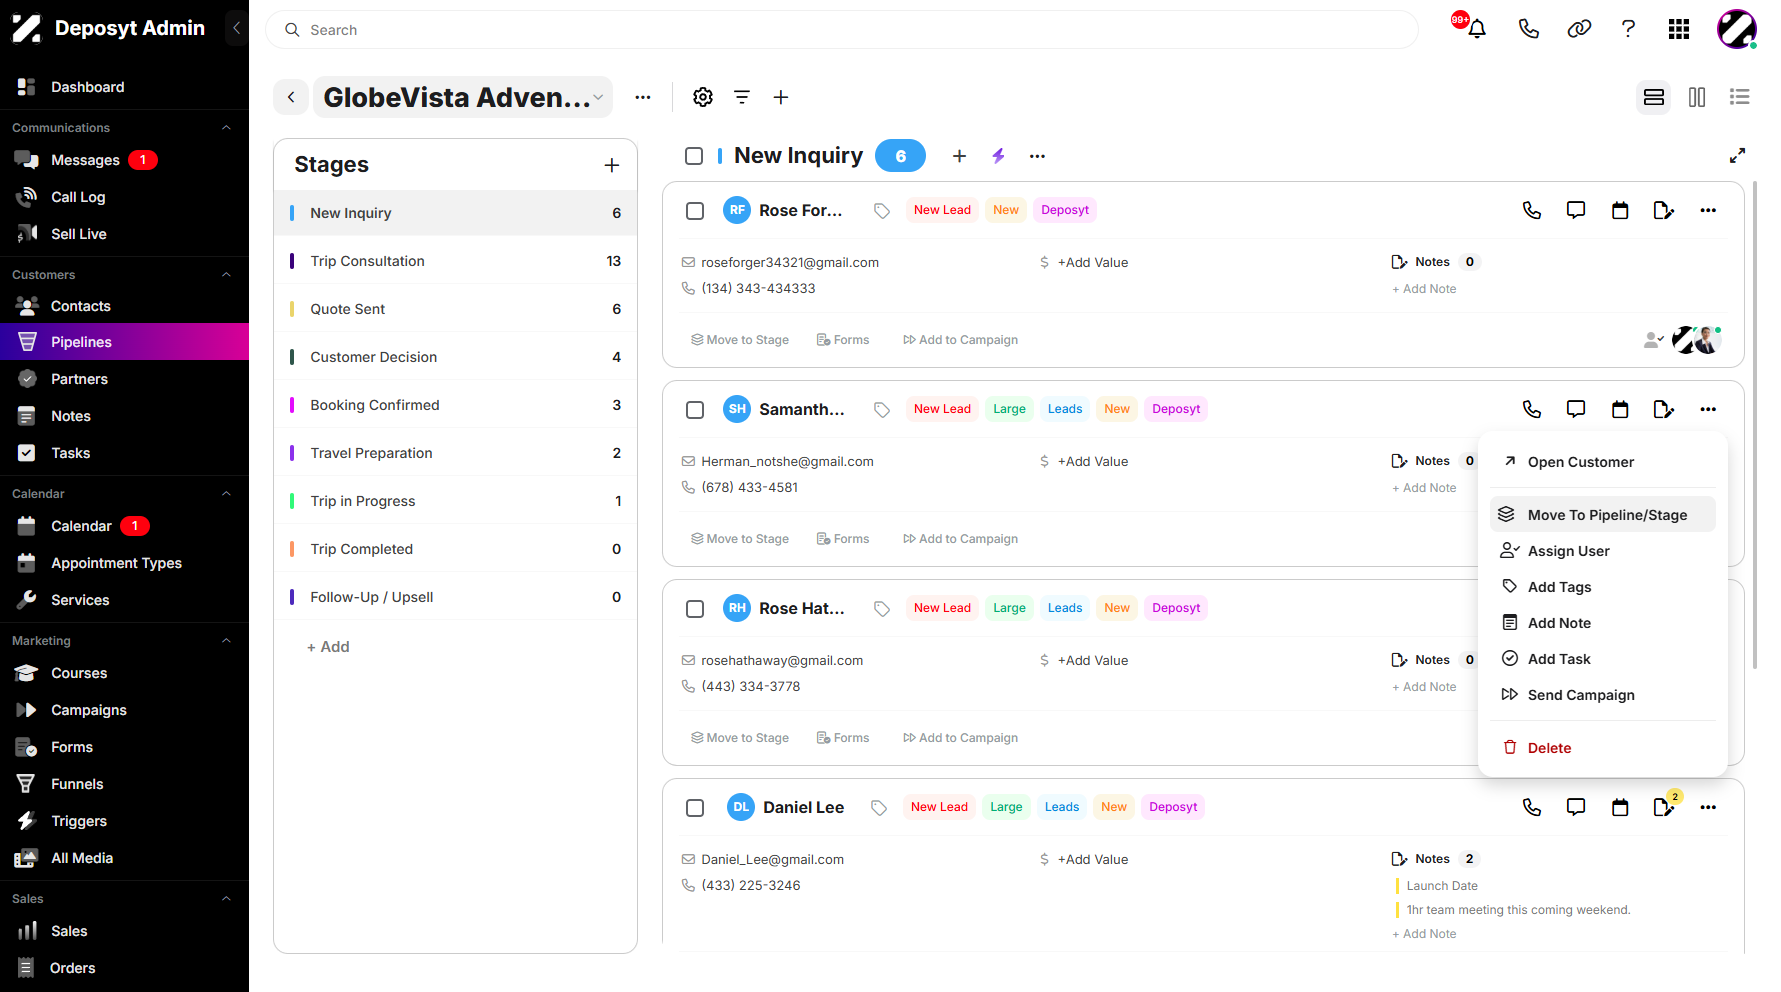Expand the pipeline view fullscreen arrows
The width and height of the screenshot is (1781, 992).
pyautogui.click(x=1738, y=155)
